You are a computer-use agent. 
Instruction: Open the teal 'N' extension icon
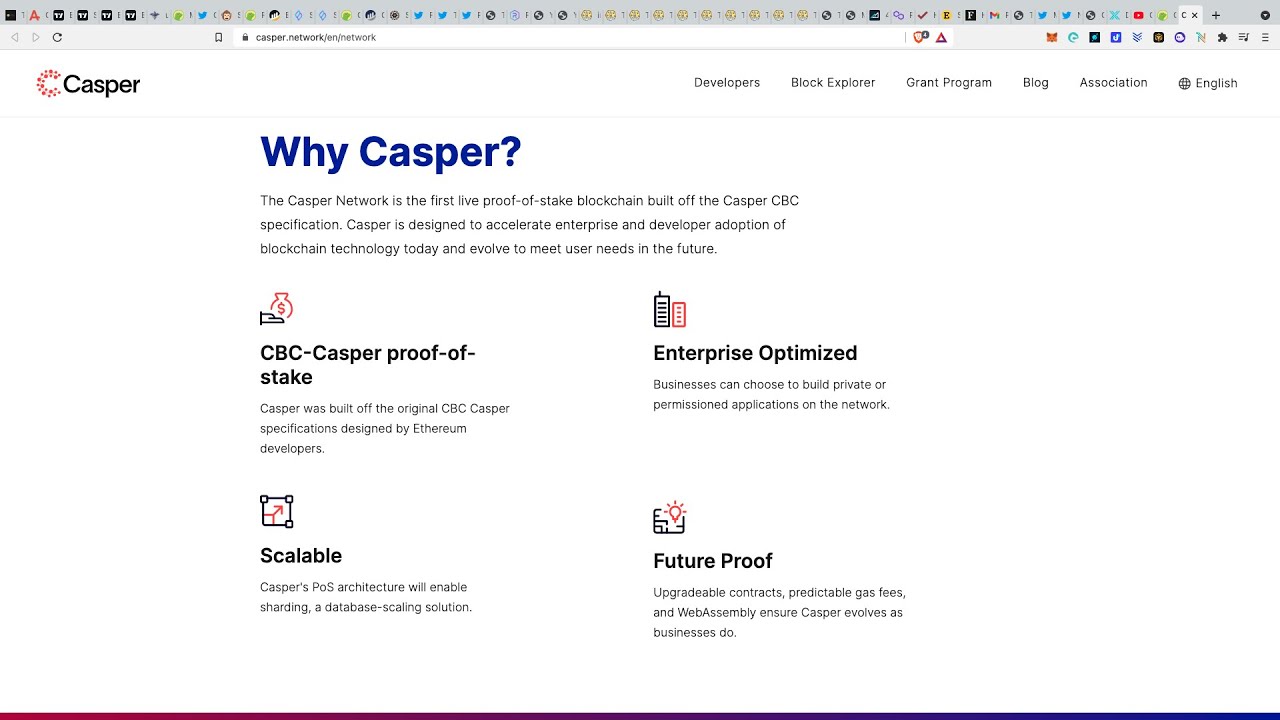1201,37
